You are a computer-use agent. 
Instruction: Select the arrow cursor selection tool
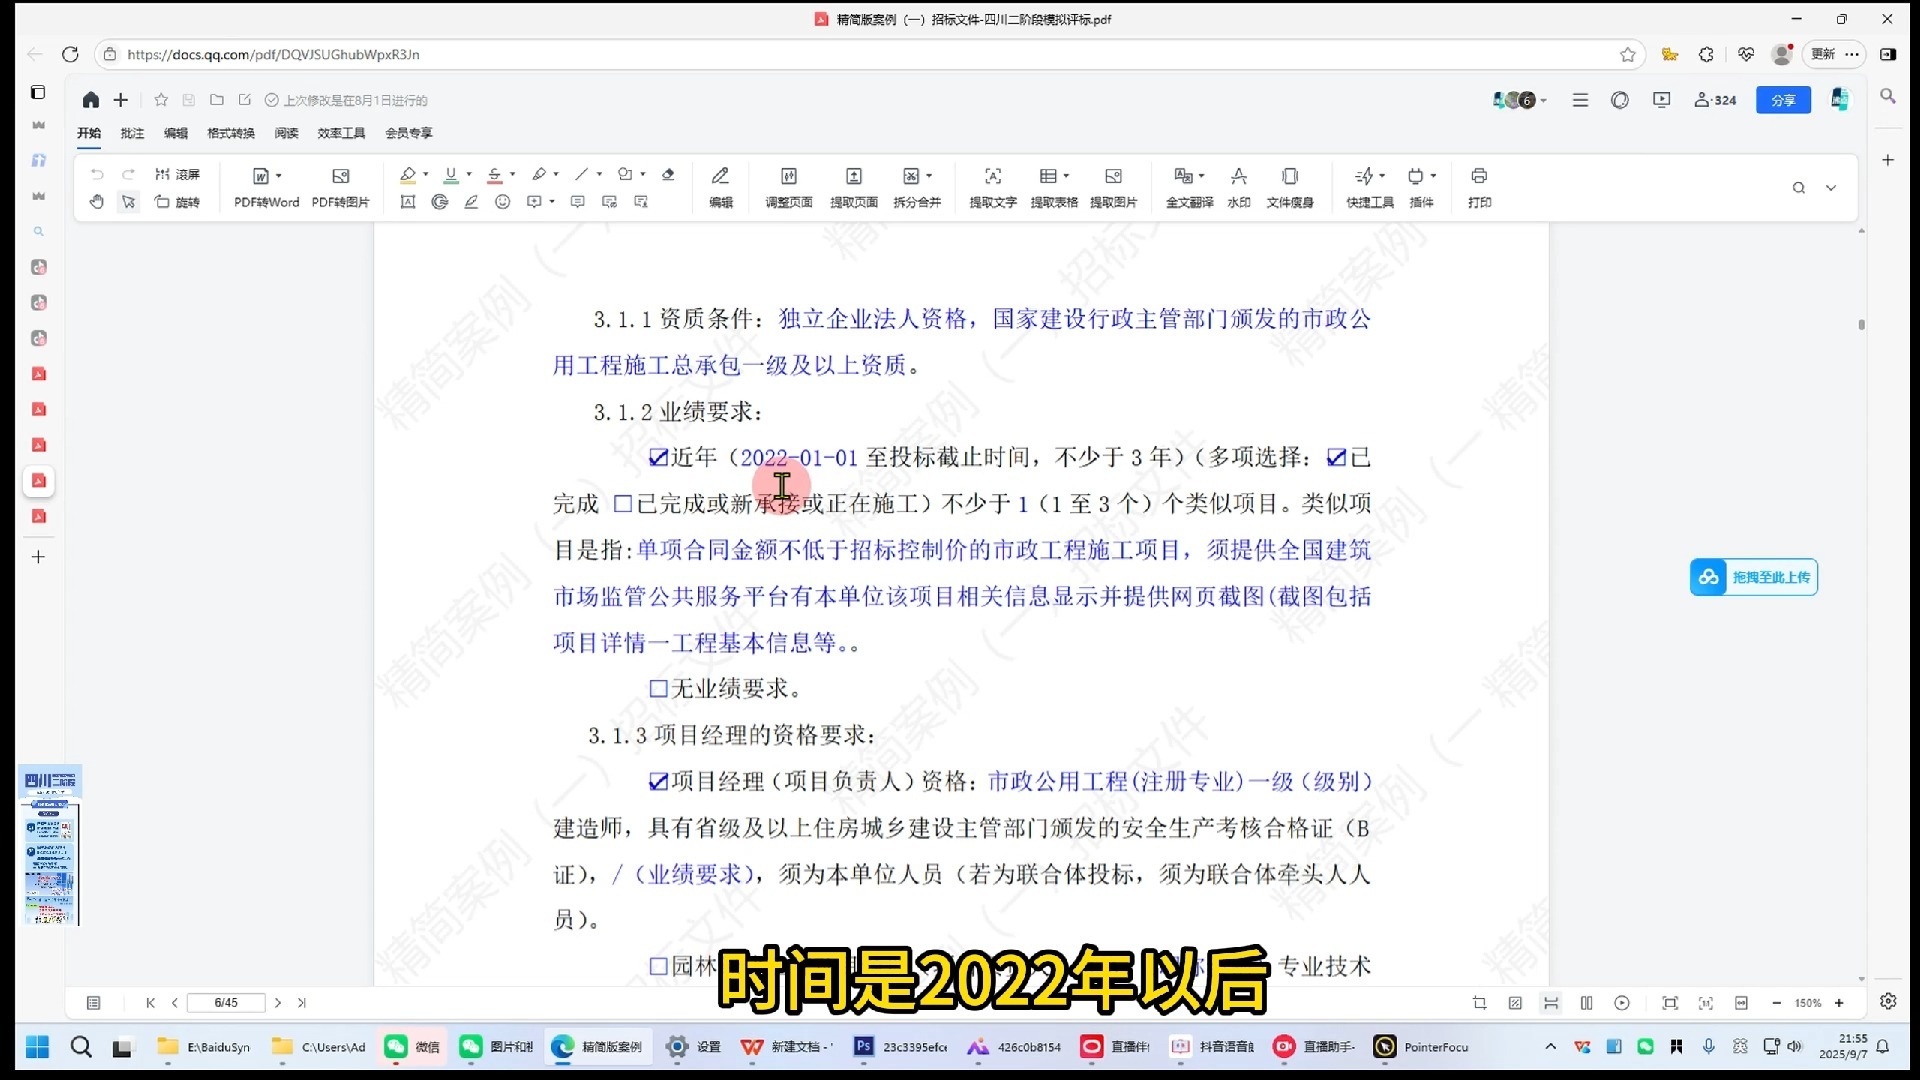[x=128, y=202]
